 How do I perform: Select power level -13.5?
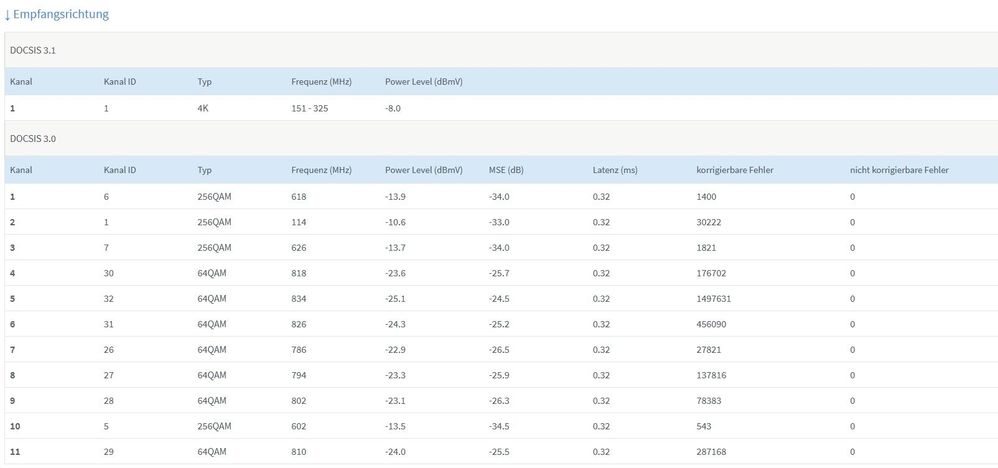tap(395, 426)
